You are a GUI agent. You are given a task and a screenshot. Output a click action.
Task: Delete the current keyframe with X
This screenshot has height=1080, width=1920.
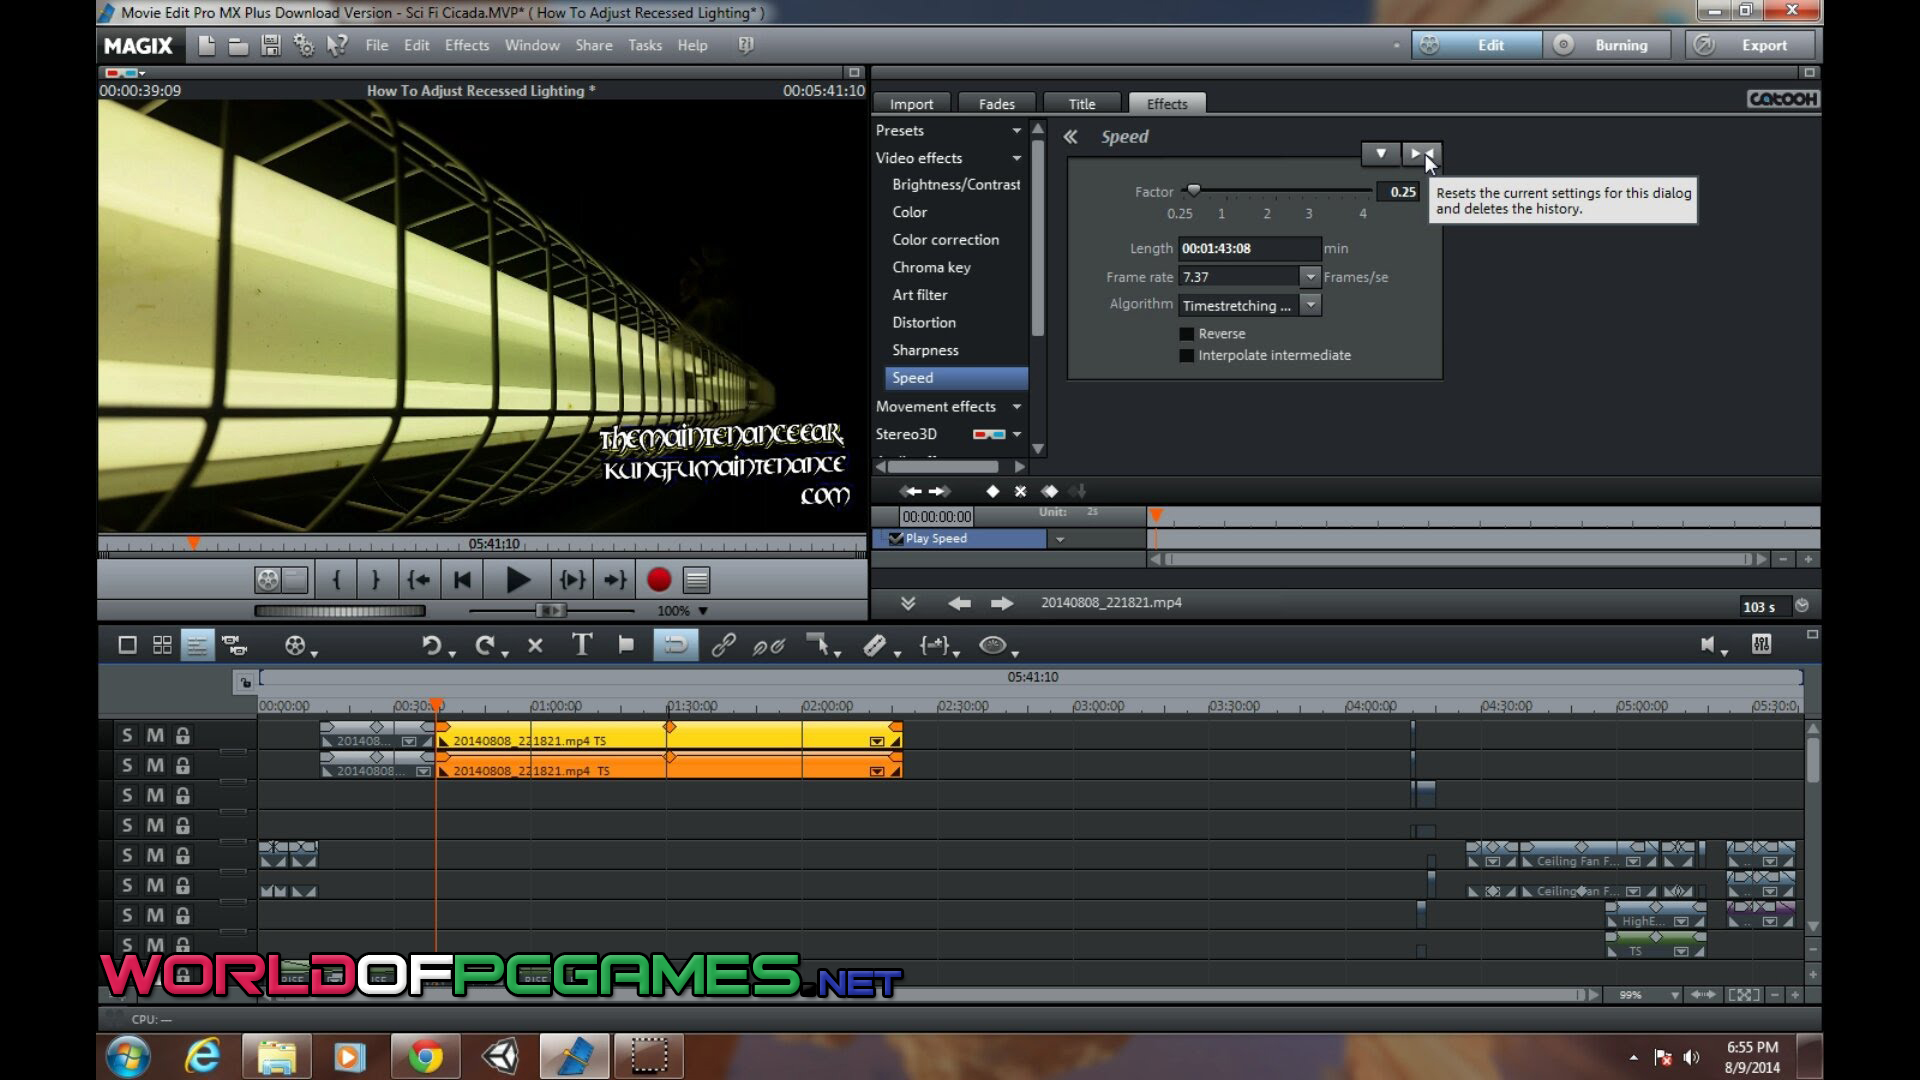tap(1020, 491)
